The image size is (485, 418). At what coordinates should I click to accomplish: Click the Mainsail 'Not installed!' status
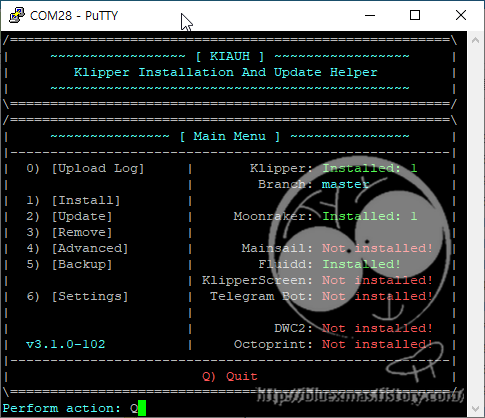(377, 248)
